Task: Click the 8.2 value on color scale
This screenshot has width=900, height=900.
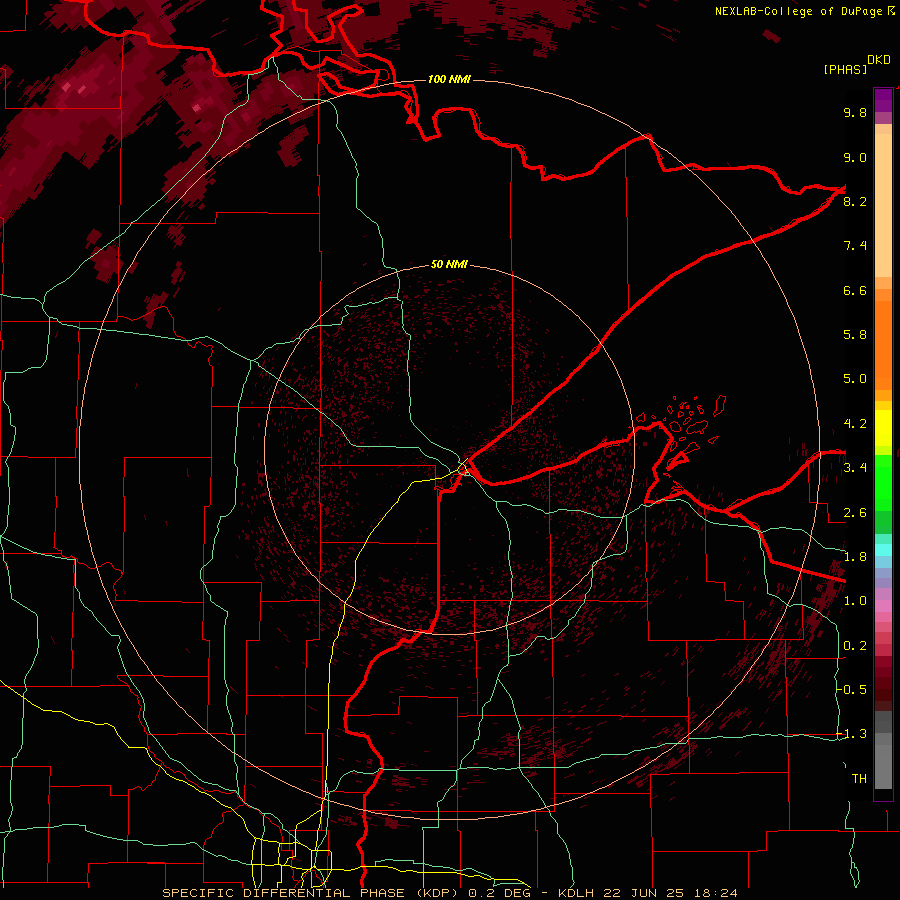Action: [855, 201]
